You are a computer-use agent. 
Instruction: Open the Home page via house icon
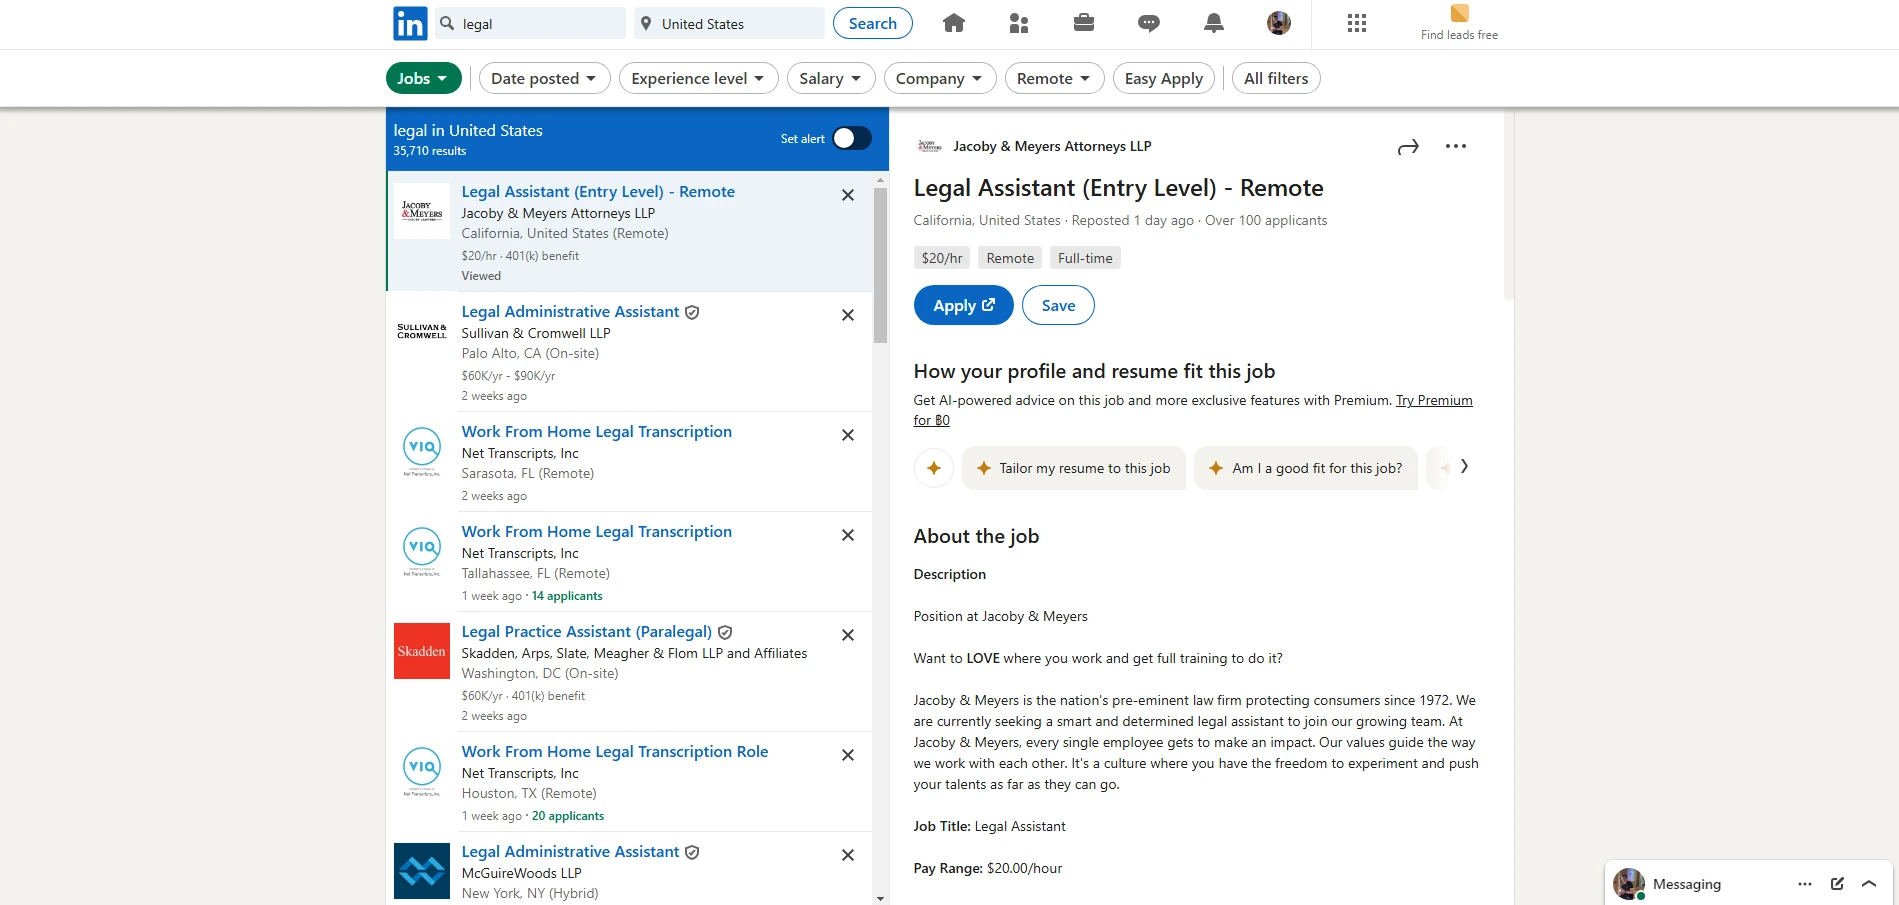(954, 23)
